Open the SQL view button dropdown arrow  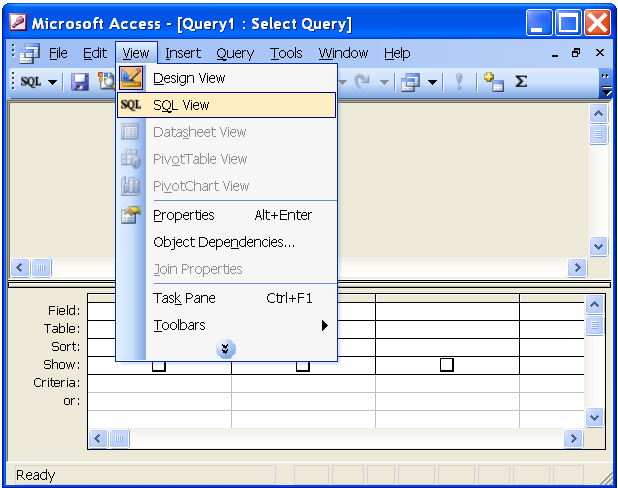click(52, 82)
